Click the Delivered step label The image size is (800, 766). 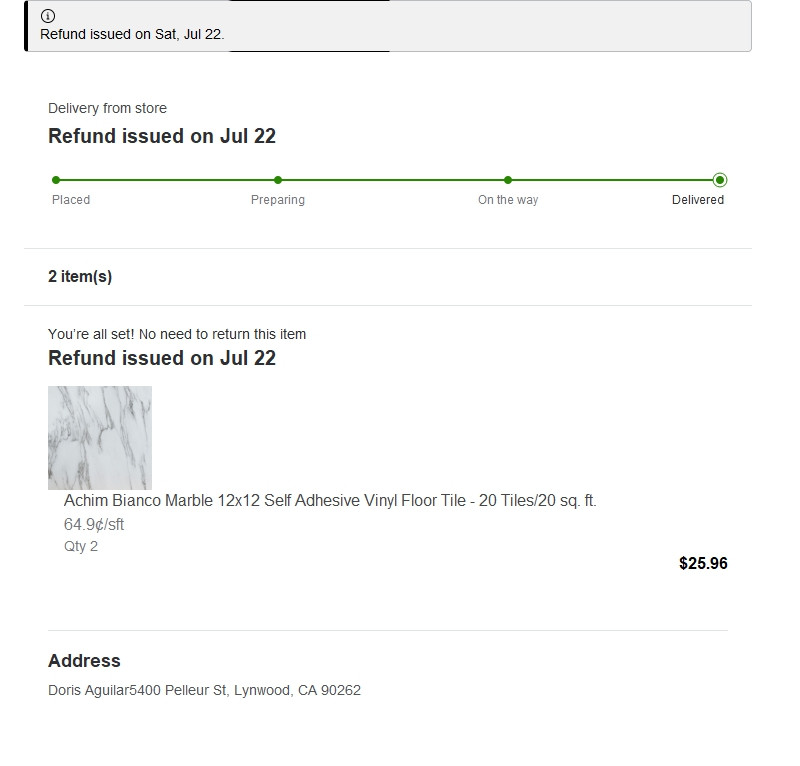[697, 200]
